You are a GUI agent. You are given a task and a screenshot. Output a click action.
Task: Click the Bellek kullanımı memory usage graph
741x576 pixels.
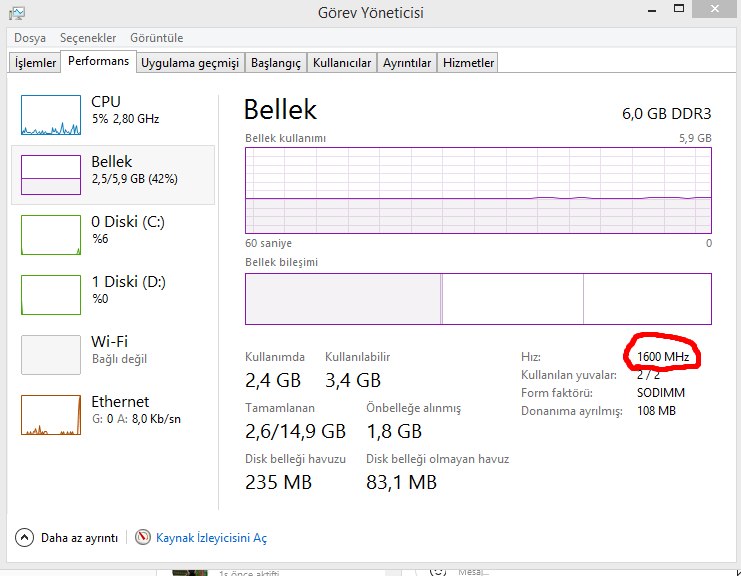point(478,190)
